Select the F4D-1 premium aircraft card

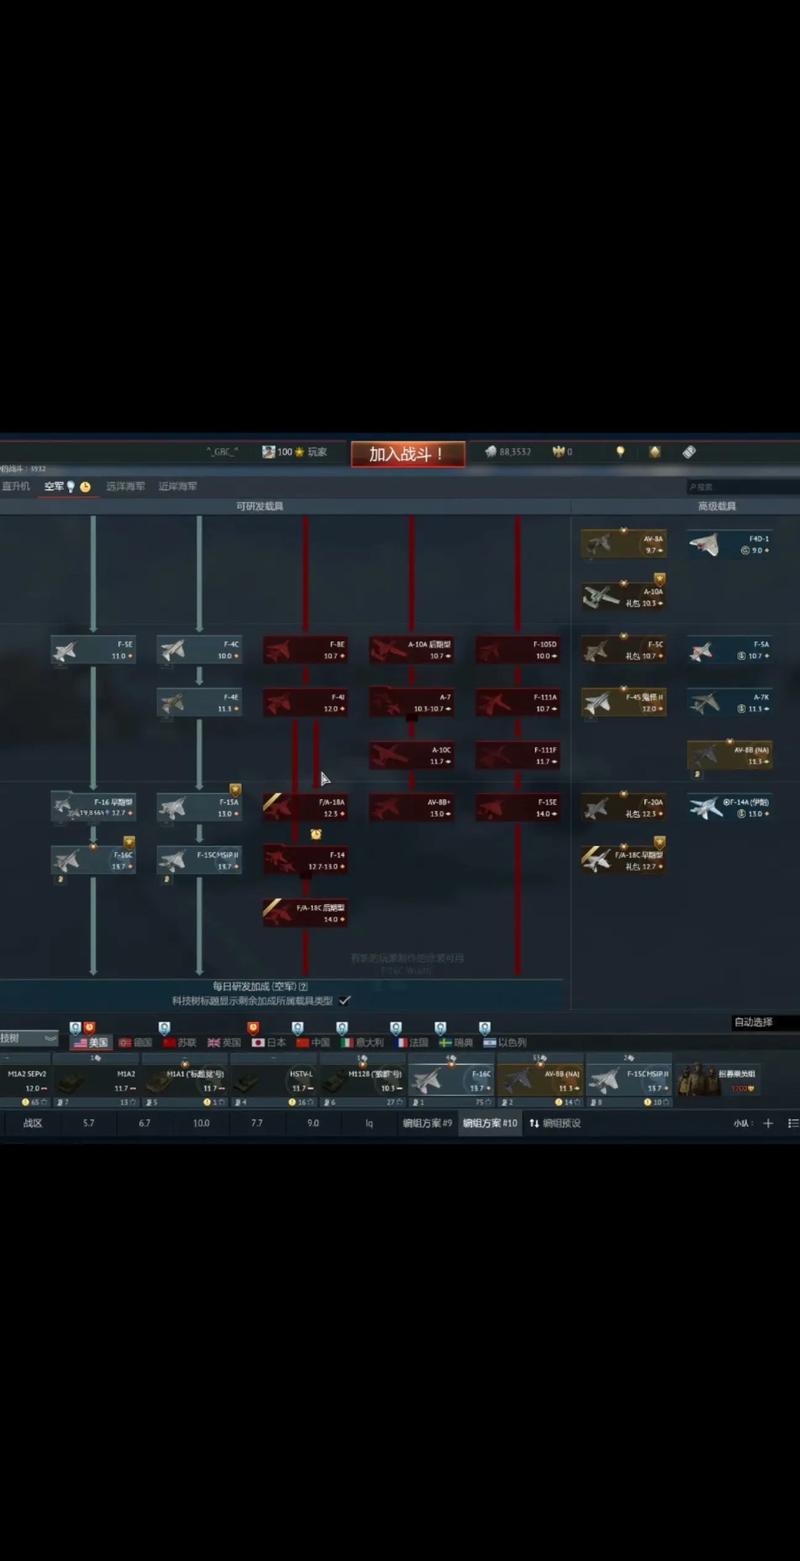729,544
